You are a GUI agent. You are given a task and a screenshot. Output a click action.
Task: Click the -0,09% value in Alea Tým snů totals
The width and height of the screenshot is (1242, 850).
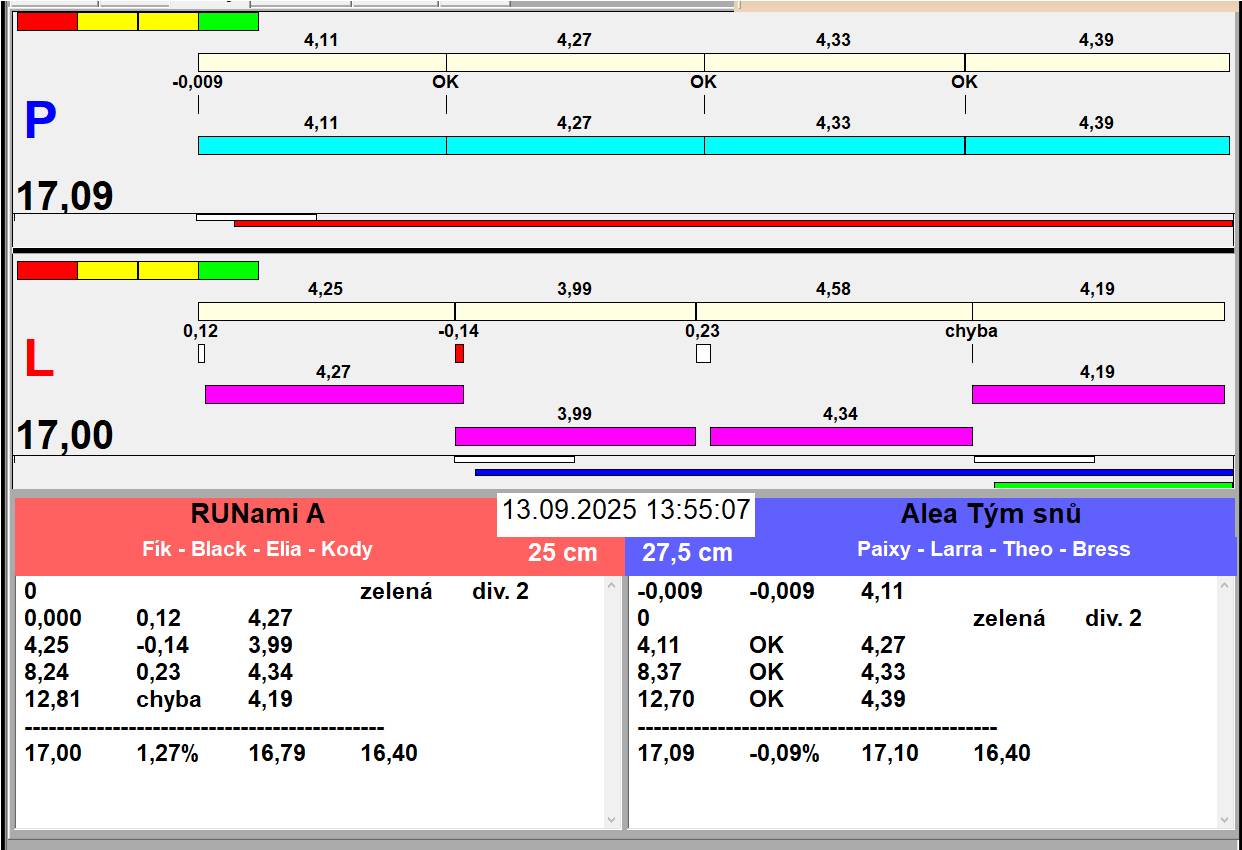[784, 753]
